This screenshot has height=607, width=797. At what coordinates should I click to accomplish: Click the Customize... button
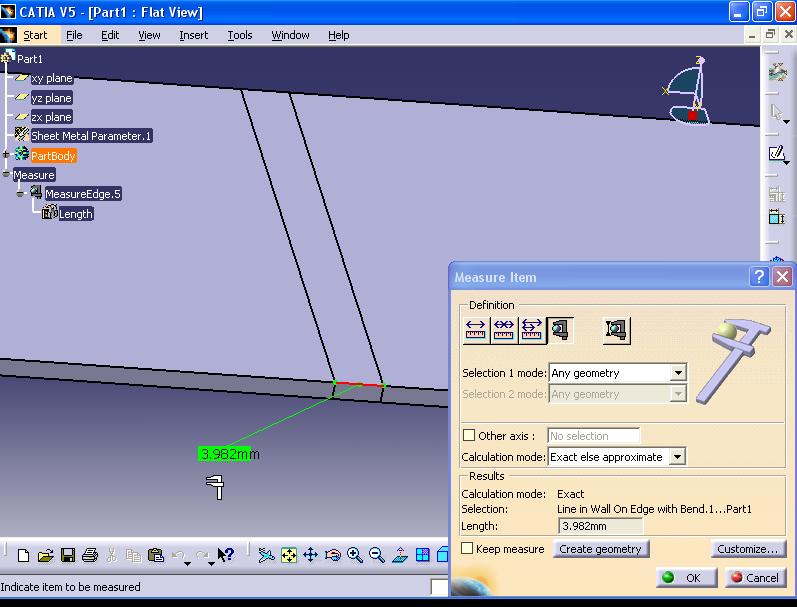coord(748,549)
